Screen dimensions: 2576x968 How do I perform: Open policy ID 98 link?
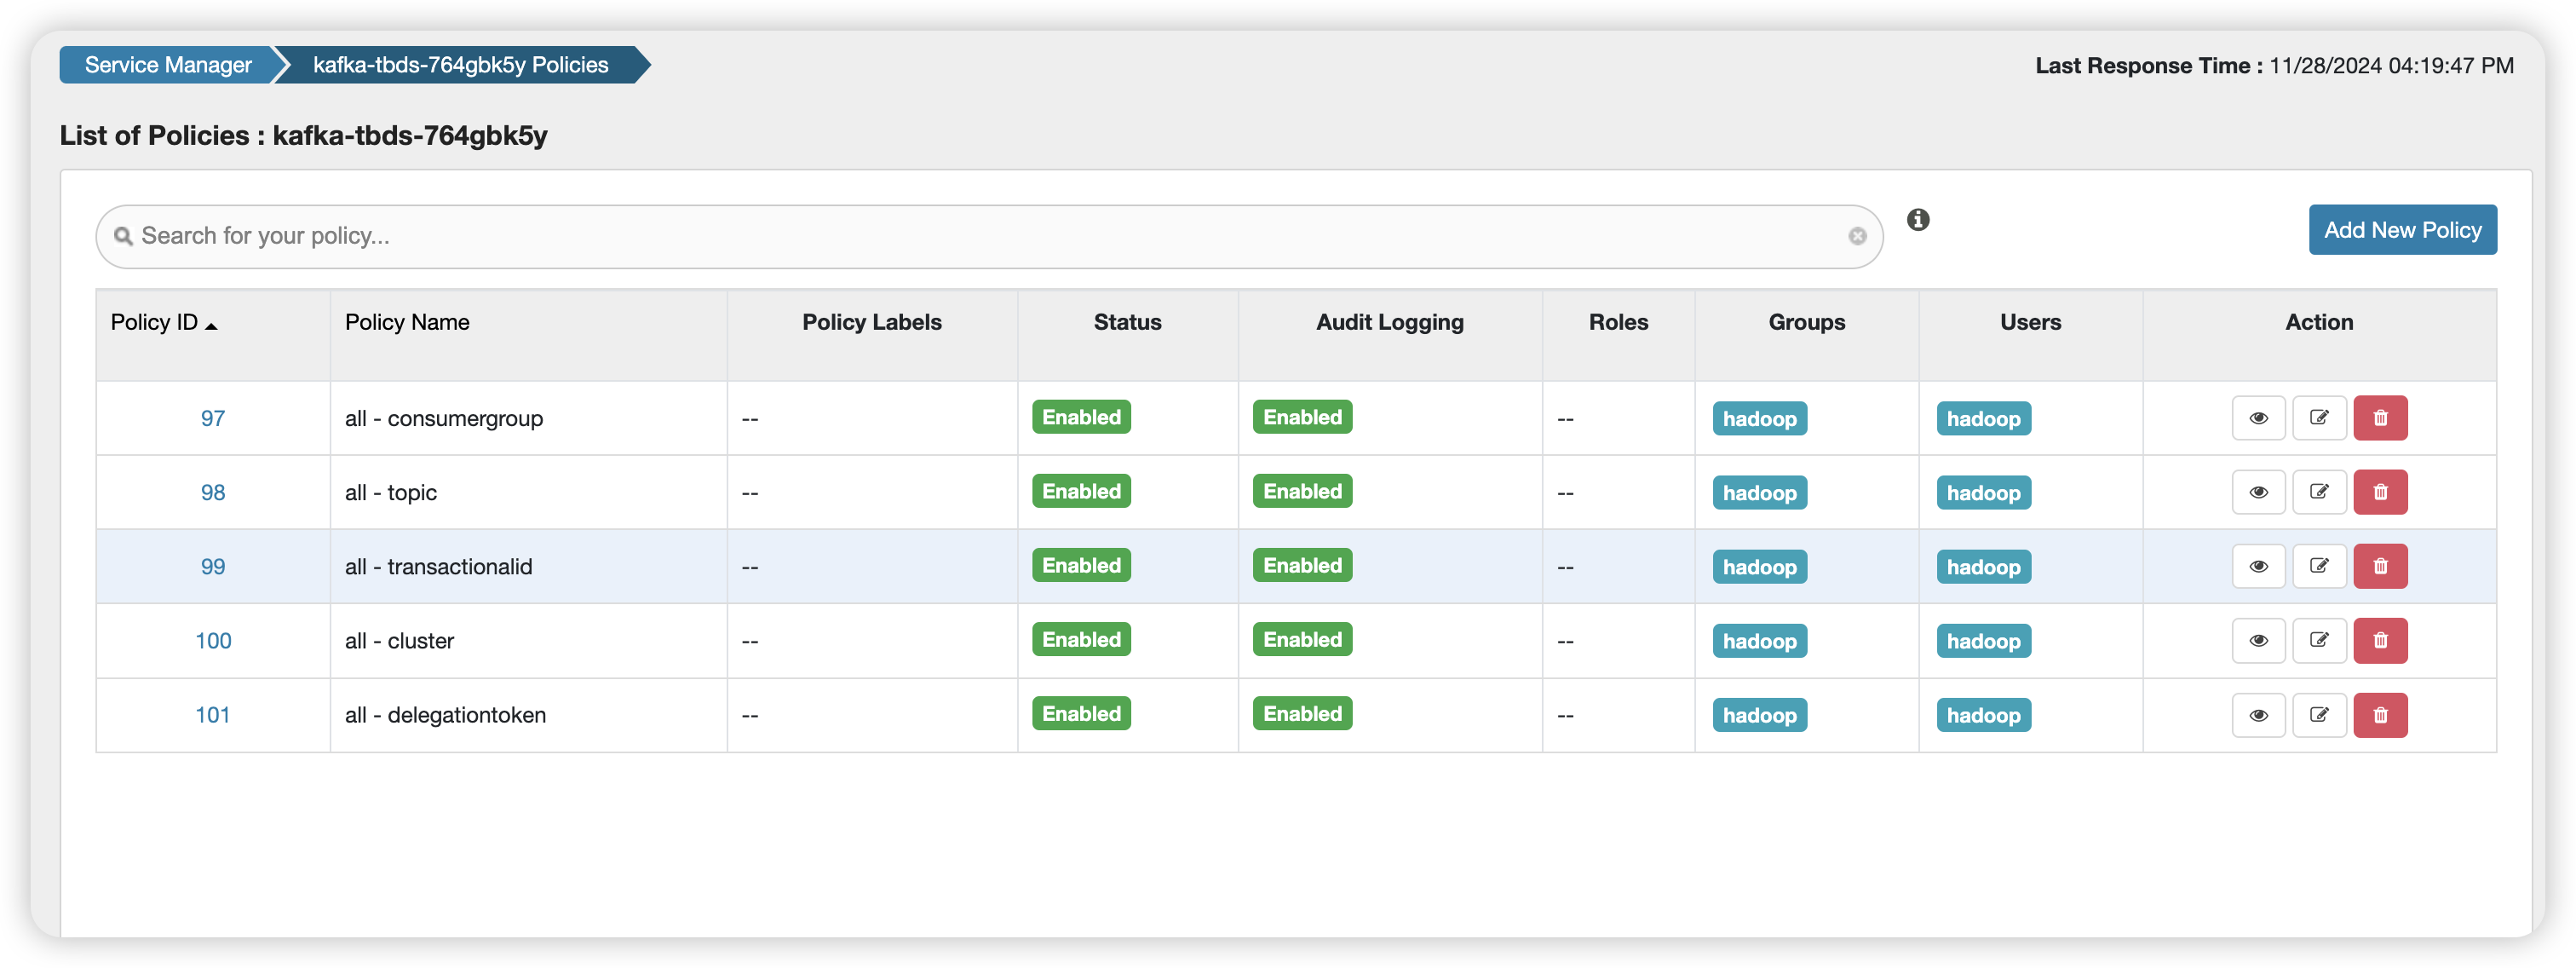(213, 492)
